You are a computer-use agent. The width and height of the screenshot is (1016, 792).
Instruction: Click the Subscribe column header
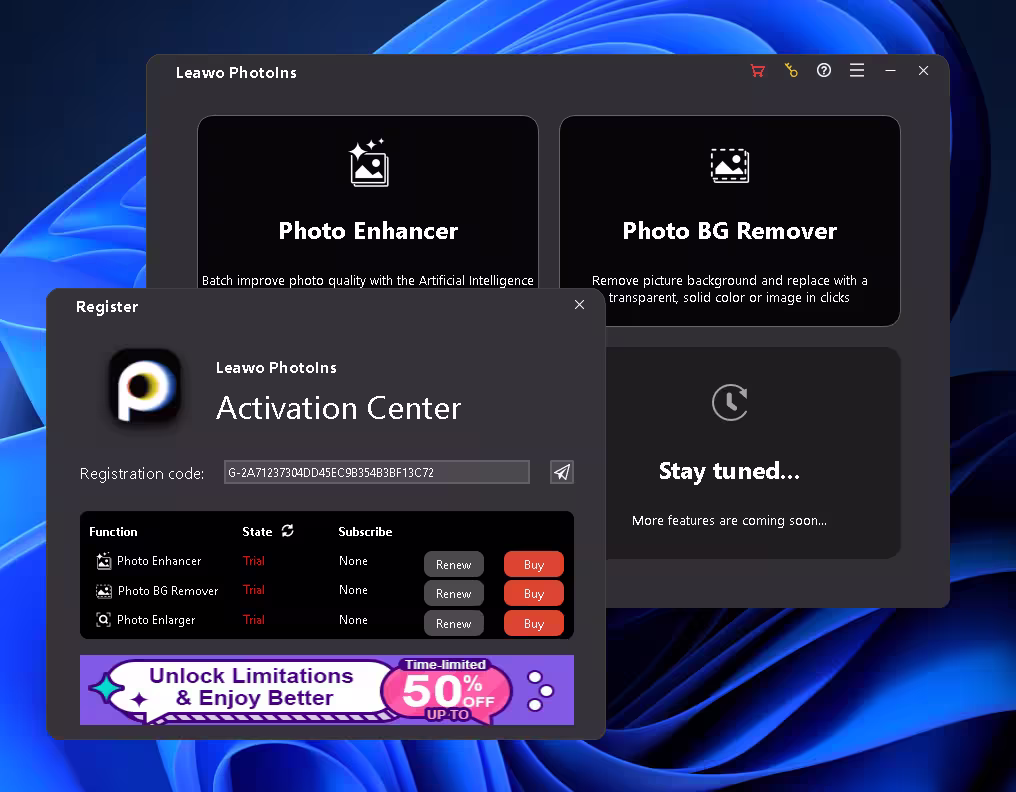pyautogui.click(x=365, y=531)
